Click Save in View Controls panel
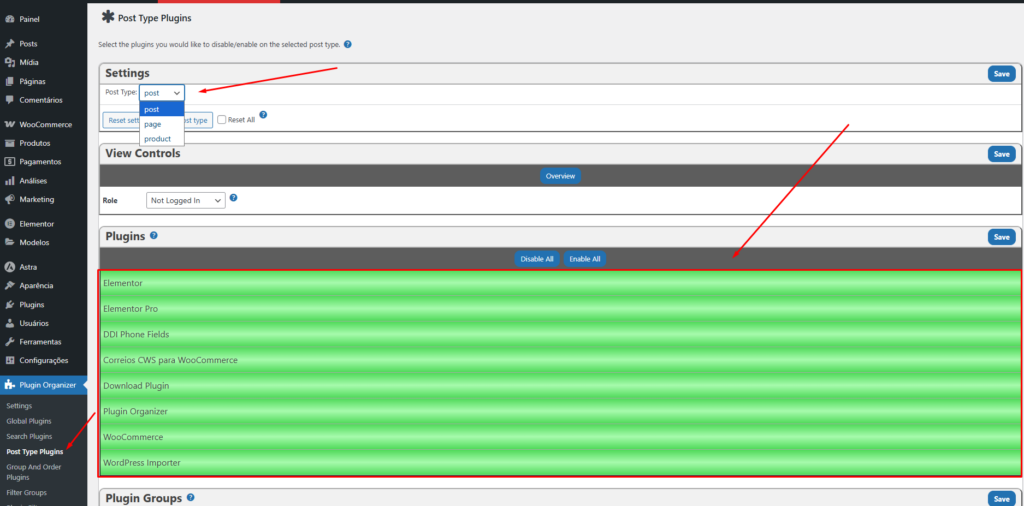1024x506 pixels. pyautogui.click(x=1002, y=154)
